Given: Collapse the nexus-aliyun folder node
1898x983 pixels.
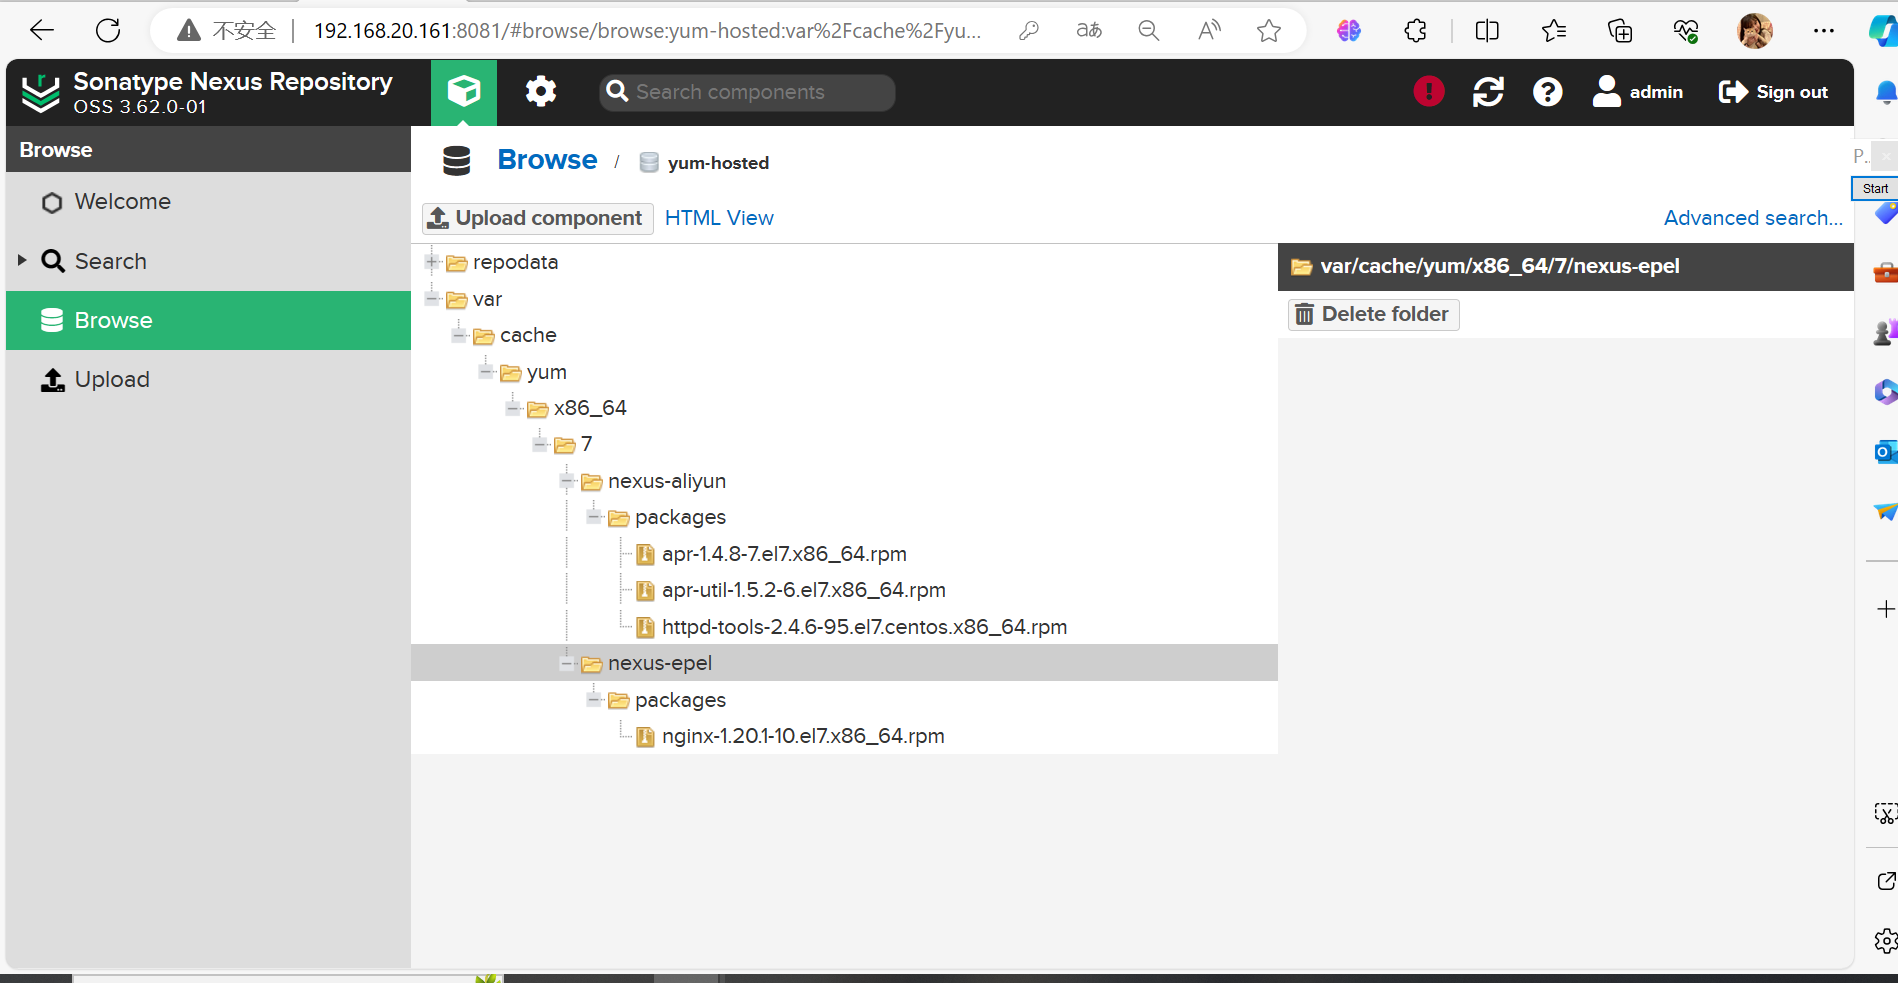Looking at the screenshot, I should (567, 481).
